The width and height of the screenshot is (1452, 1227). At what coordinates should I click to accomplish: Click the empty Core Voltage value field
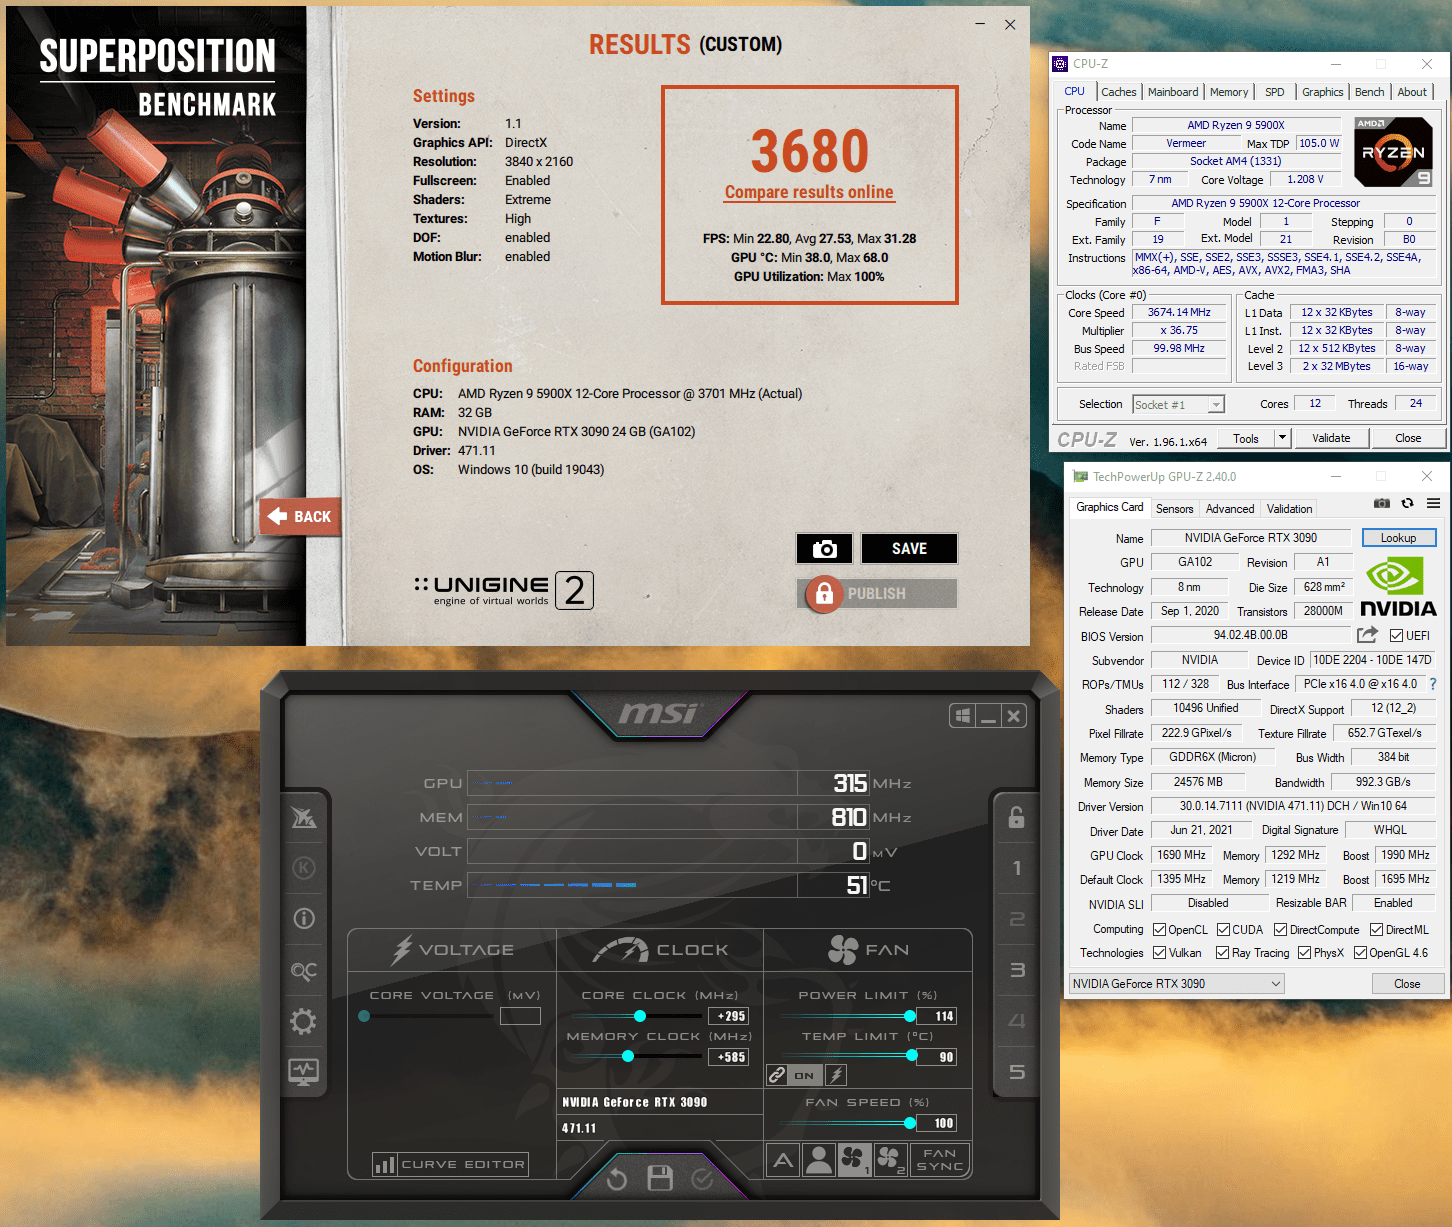(x=520, y=1016)
